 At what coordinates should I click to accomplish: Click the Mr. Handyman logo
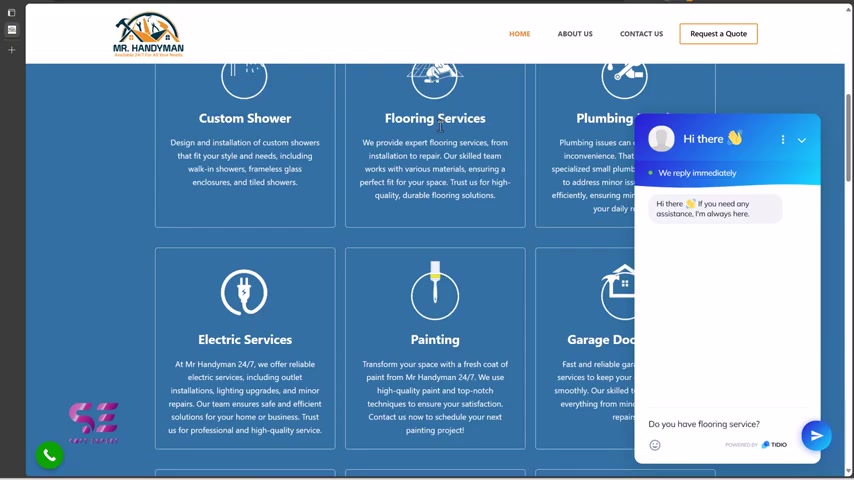pos(148,34)
